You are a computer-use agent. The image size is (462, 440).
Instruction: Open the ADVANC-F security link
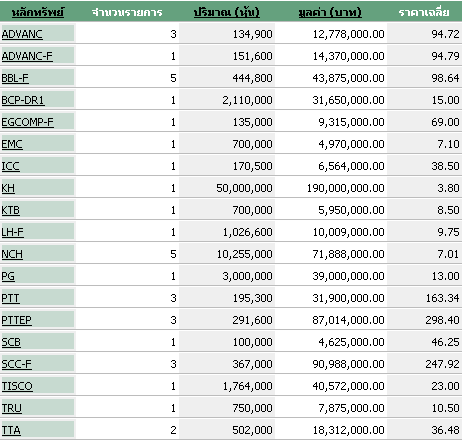(27, 56)
